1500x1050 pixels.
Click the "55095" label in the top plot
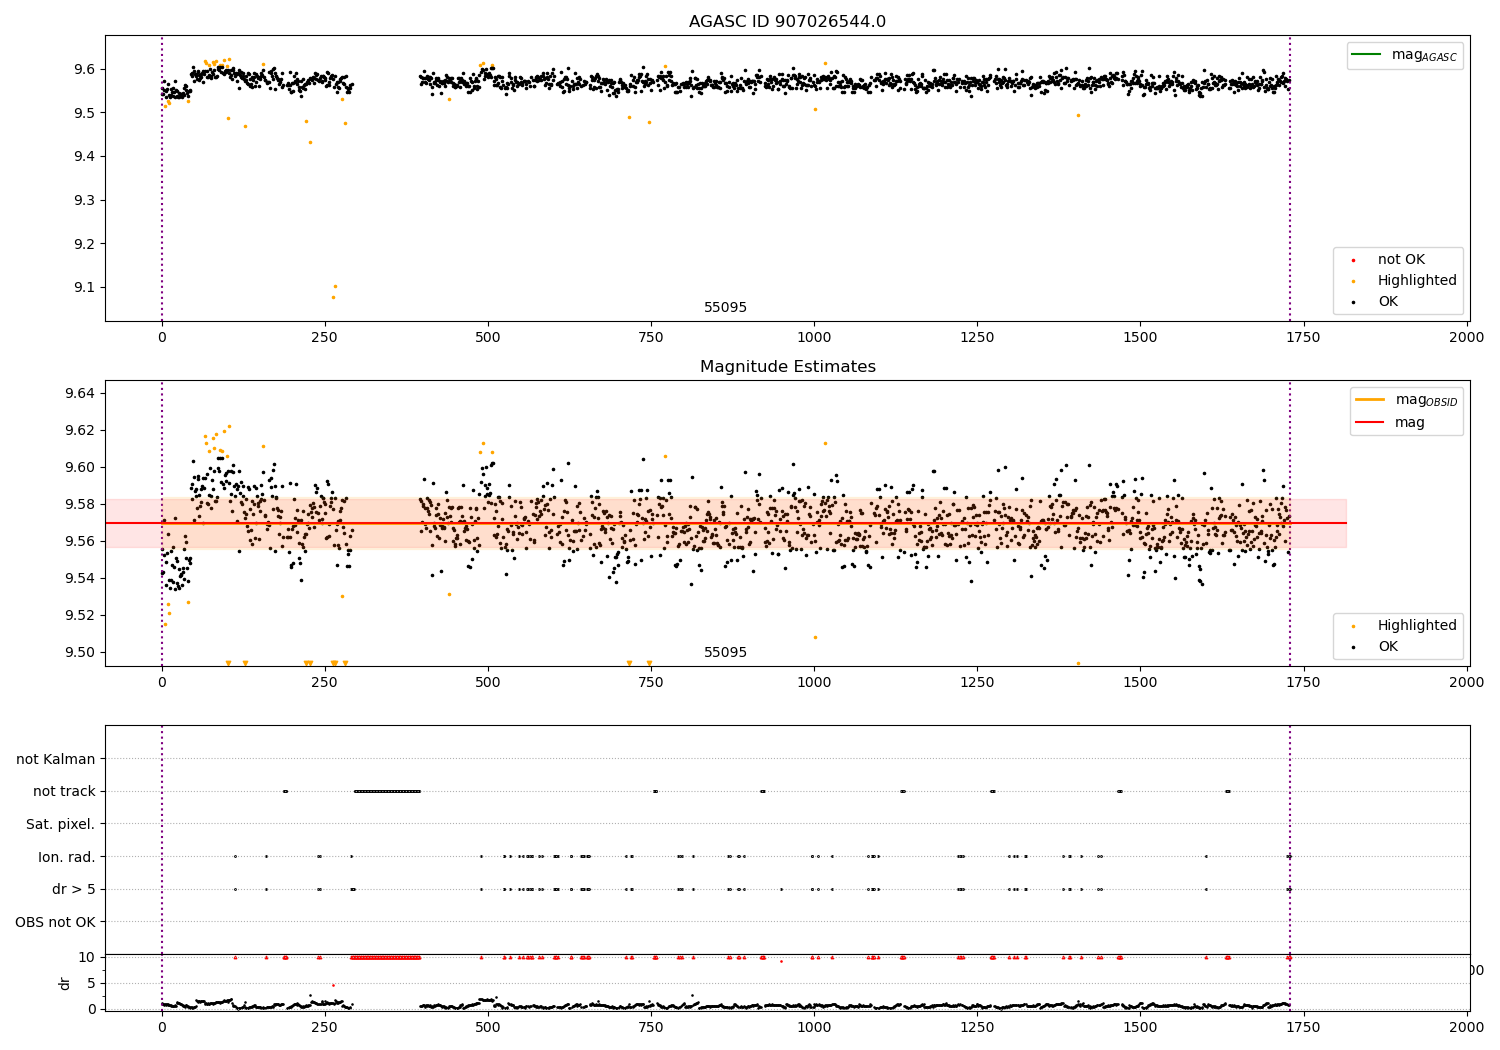coord(725,308)
